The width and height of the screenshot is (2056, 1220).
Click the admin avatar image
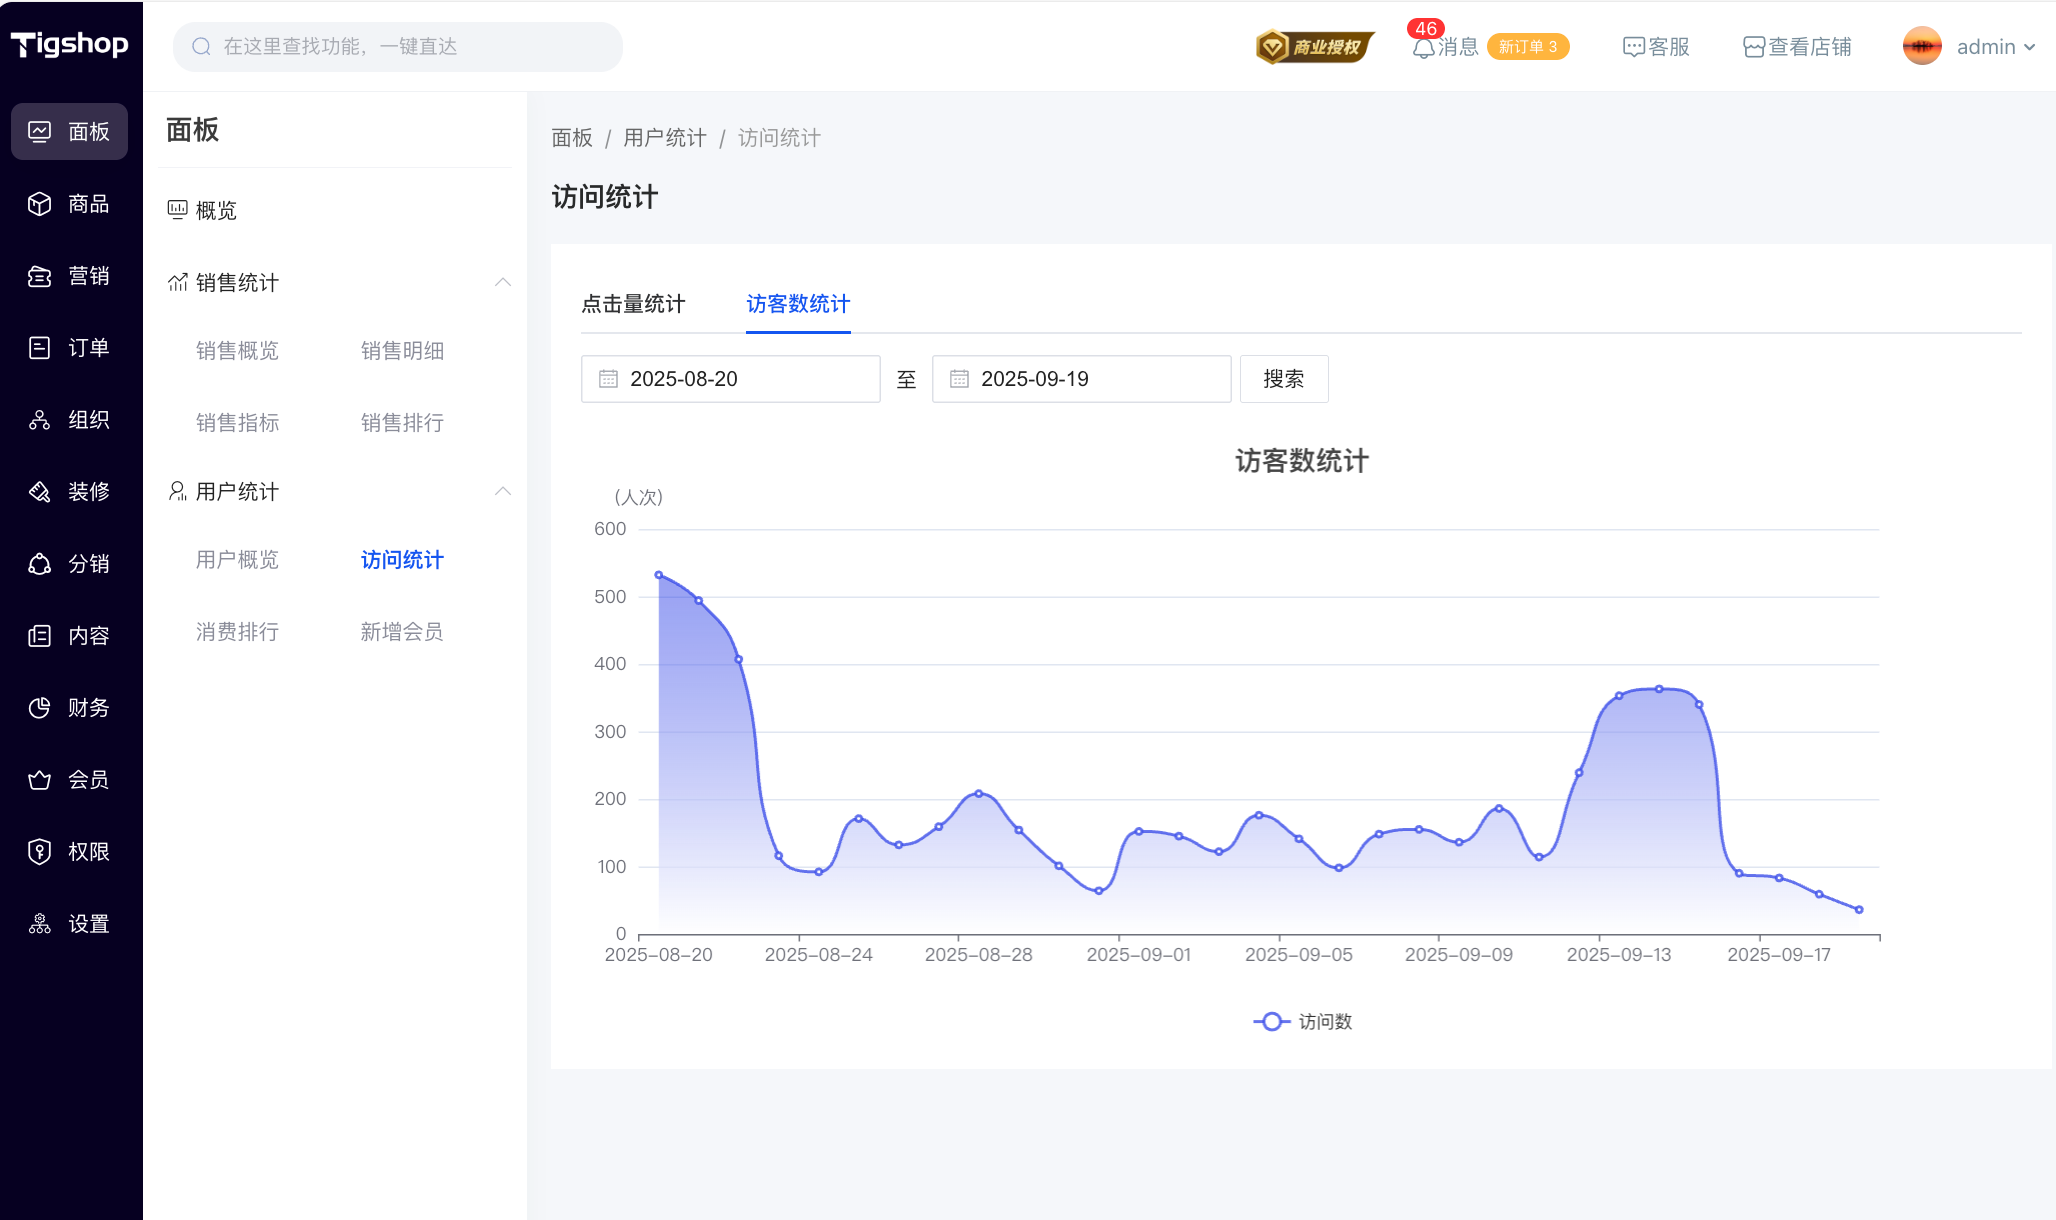(1922, 46)
